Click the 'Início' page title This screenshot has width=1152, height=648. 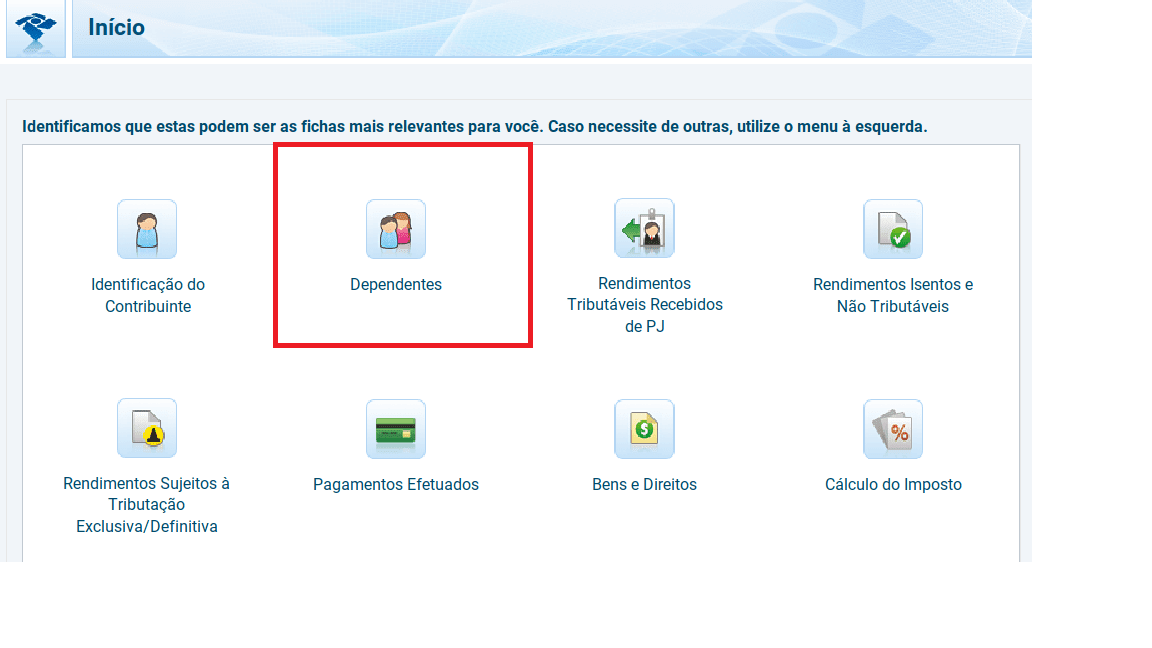[116, 28]
